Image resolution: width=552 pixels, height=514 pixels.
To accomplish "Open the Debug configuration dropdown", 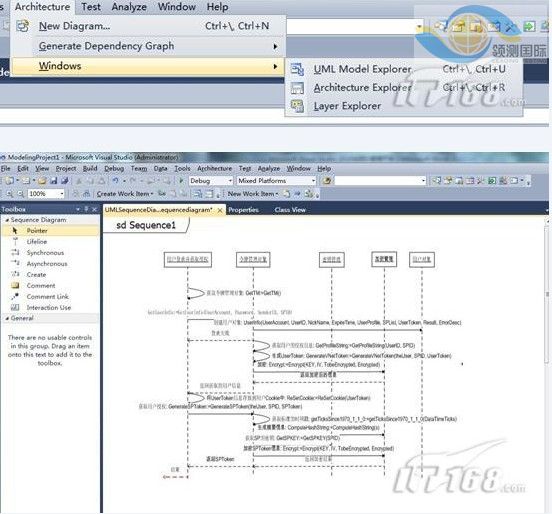I will click(230, 181).
